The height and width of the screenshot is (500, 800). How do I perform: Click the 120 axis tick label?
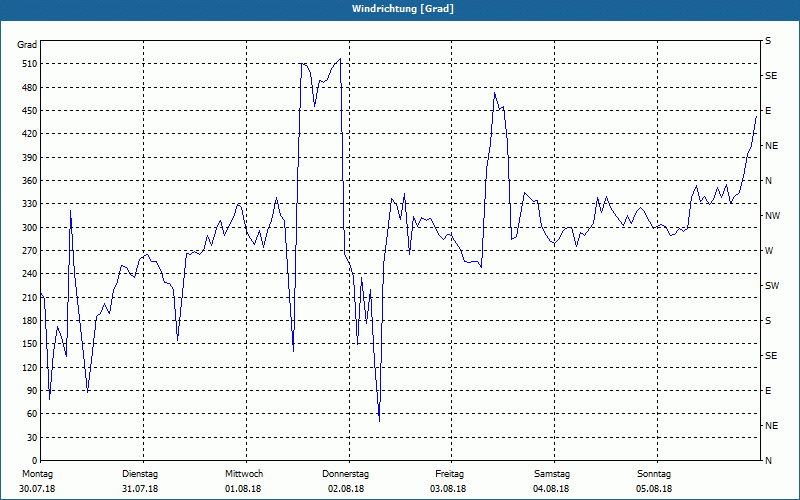(30, 367)
